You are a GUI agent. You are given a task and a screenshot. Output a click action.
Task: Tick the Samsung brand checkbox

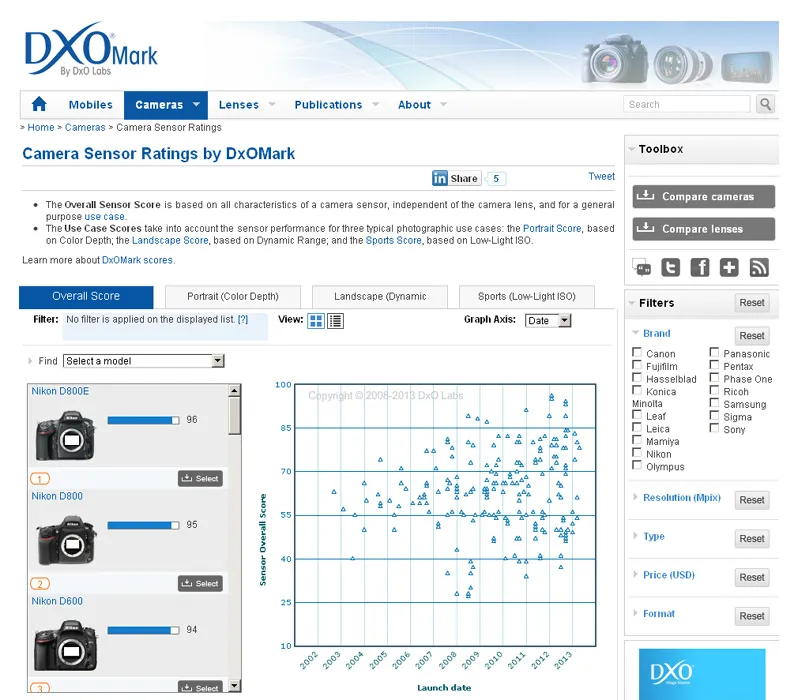tap(714, 403)
